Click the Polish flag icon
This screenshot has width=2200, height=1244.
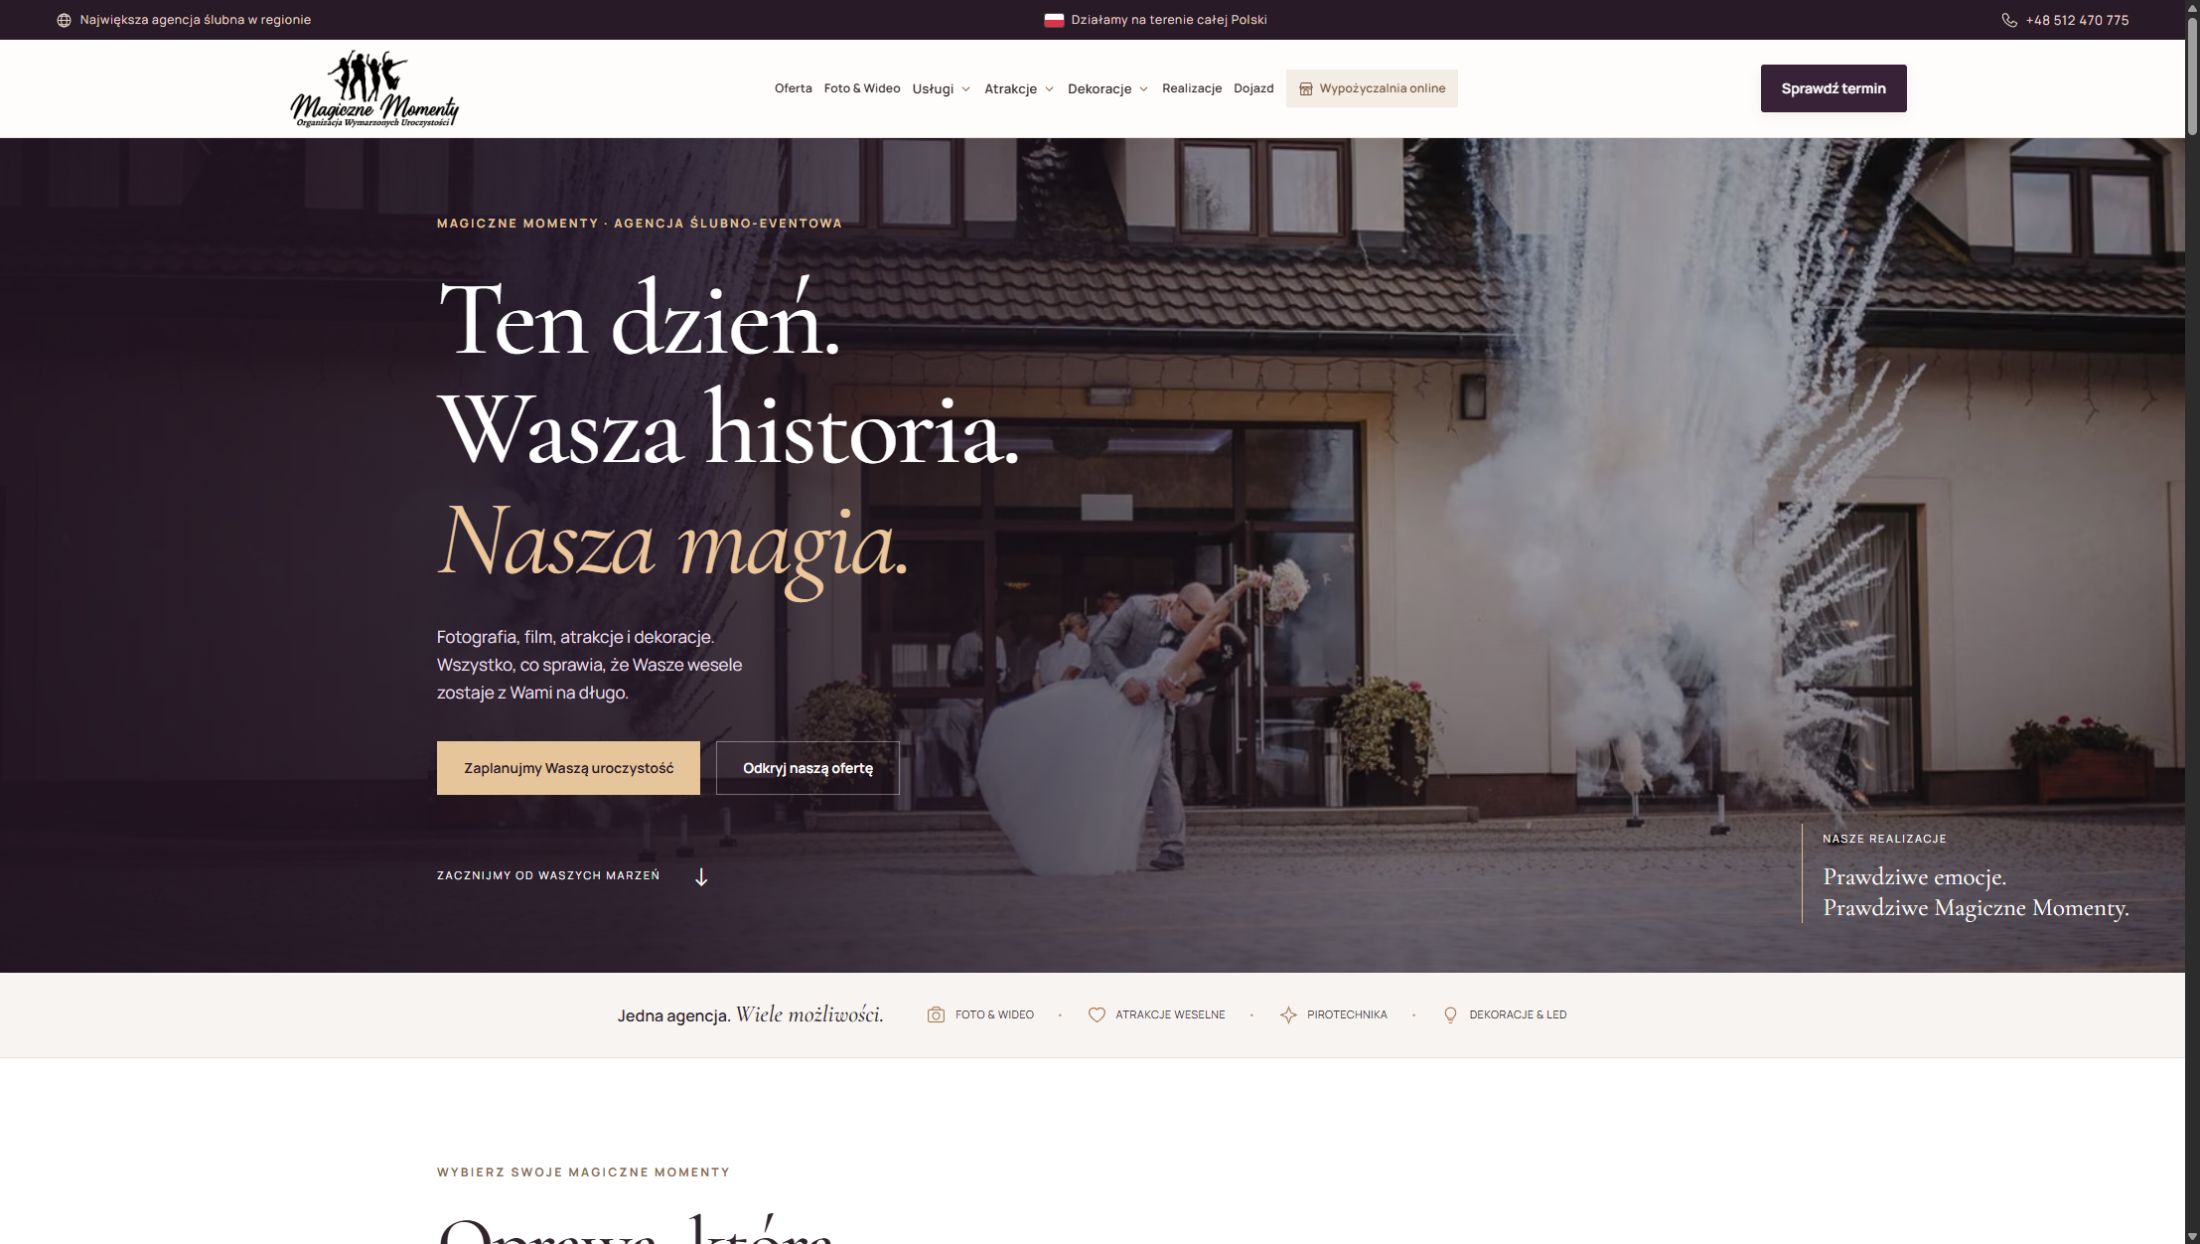pos(1054,20)
